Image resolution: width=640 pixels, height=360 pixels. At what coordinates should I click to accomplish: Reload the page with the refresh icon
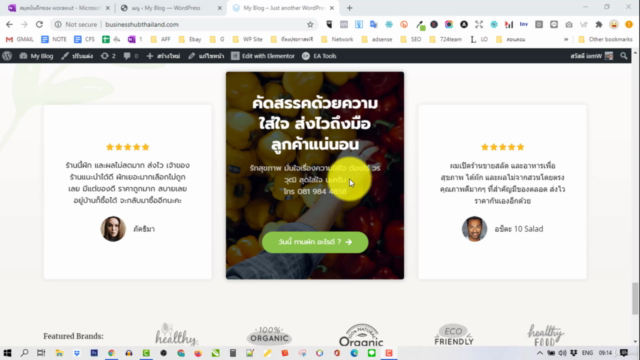39,24
